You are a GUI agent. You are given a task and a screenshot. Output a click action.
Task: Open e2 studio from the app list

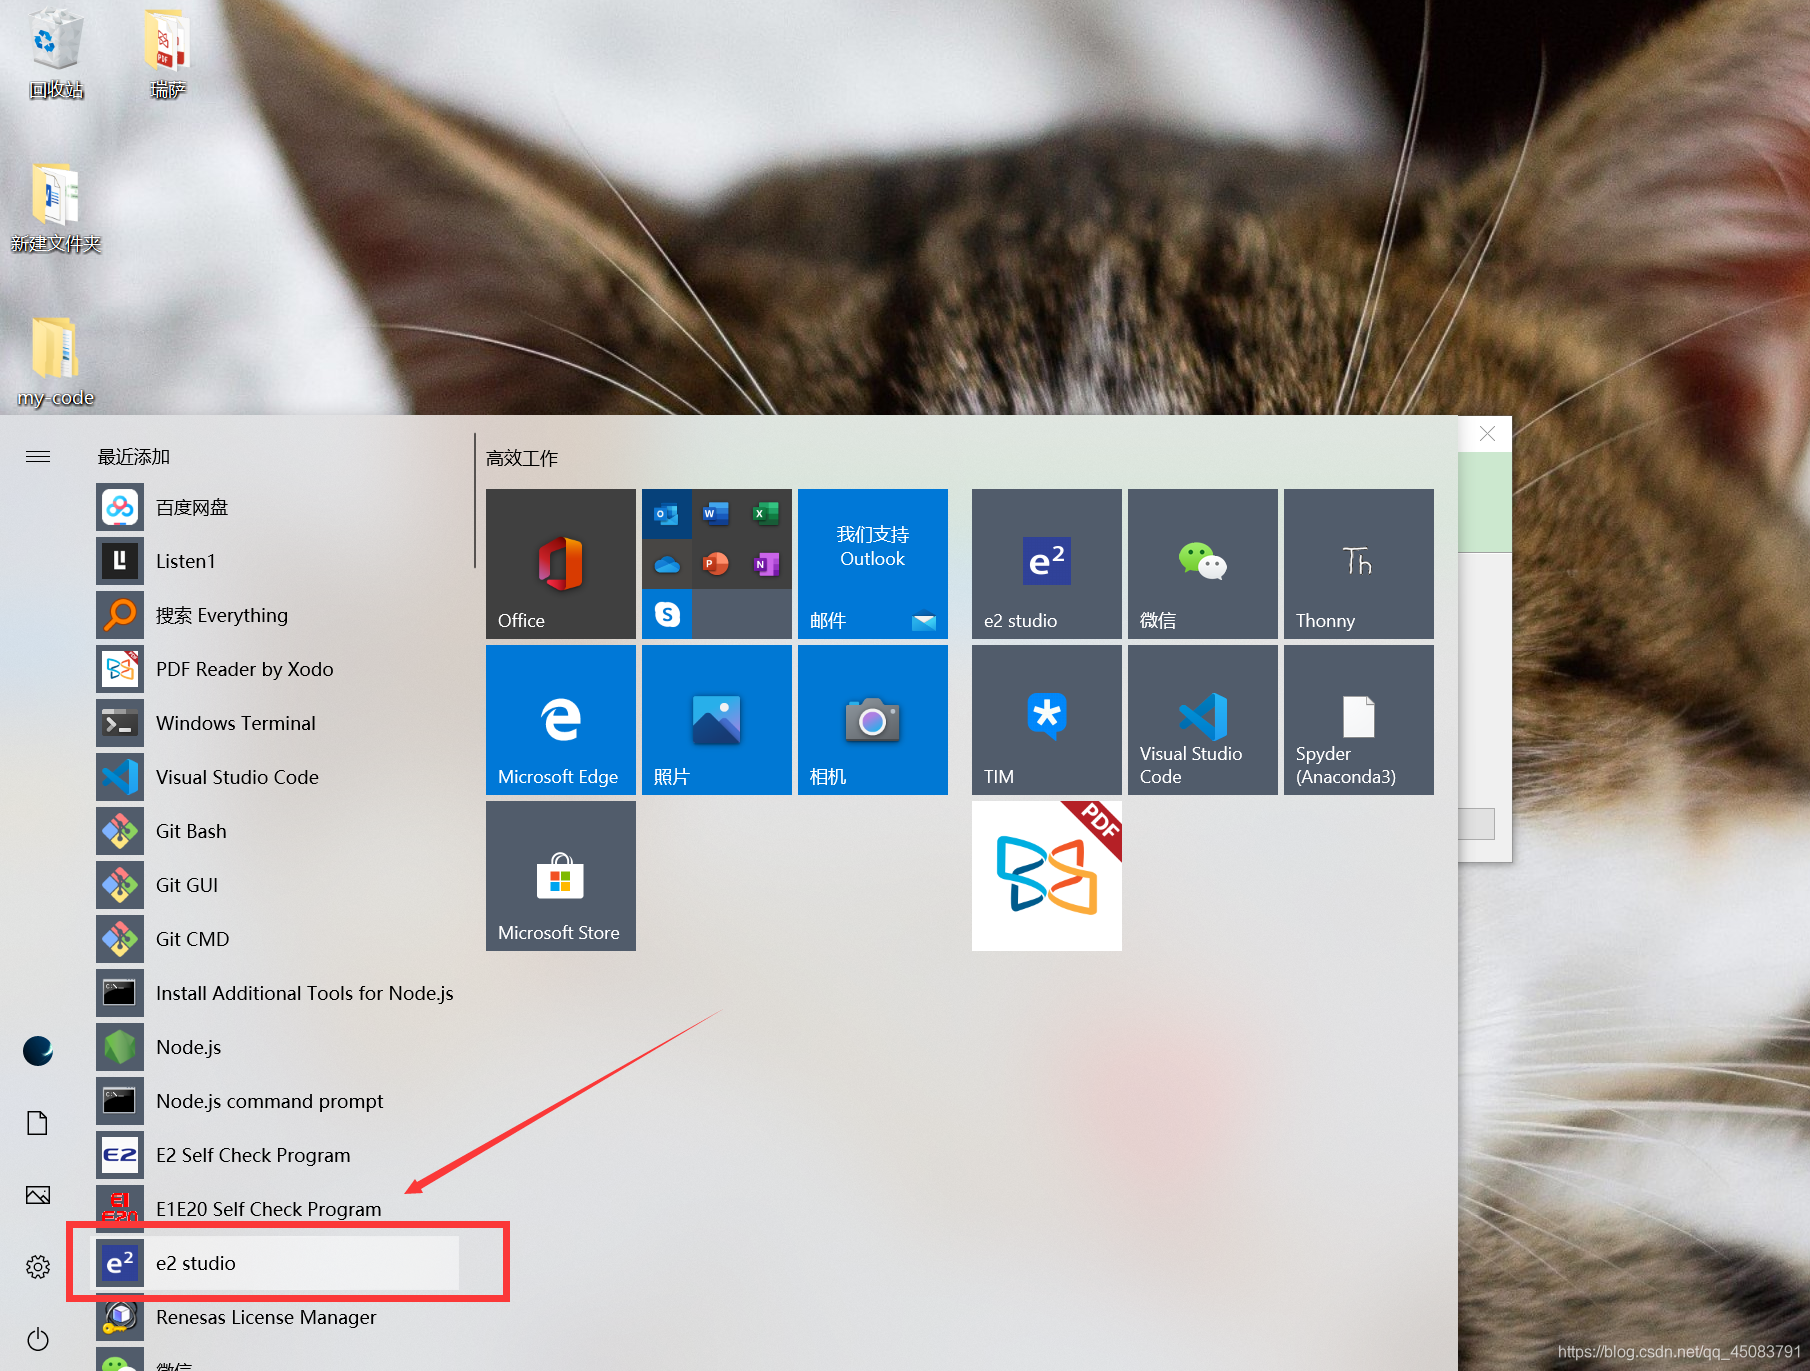pyautogui.click(x=277, y=1263)
